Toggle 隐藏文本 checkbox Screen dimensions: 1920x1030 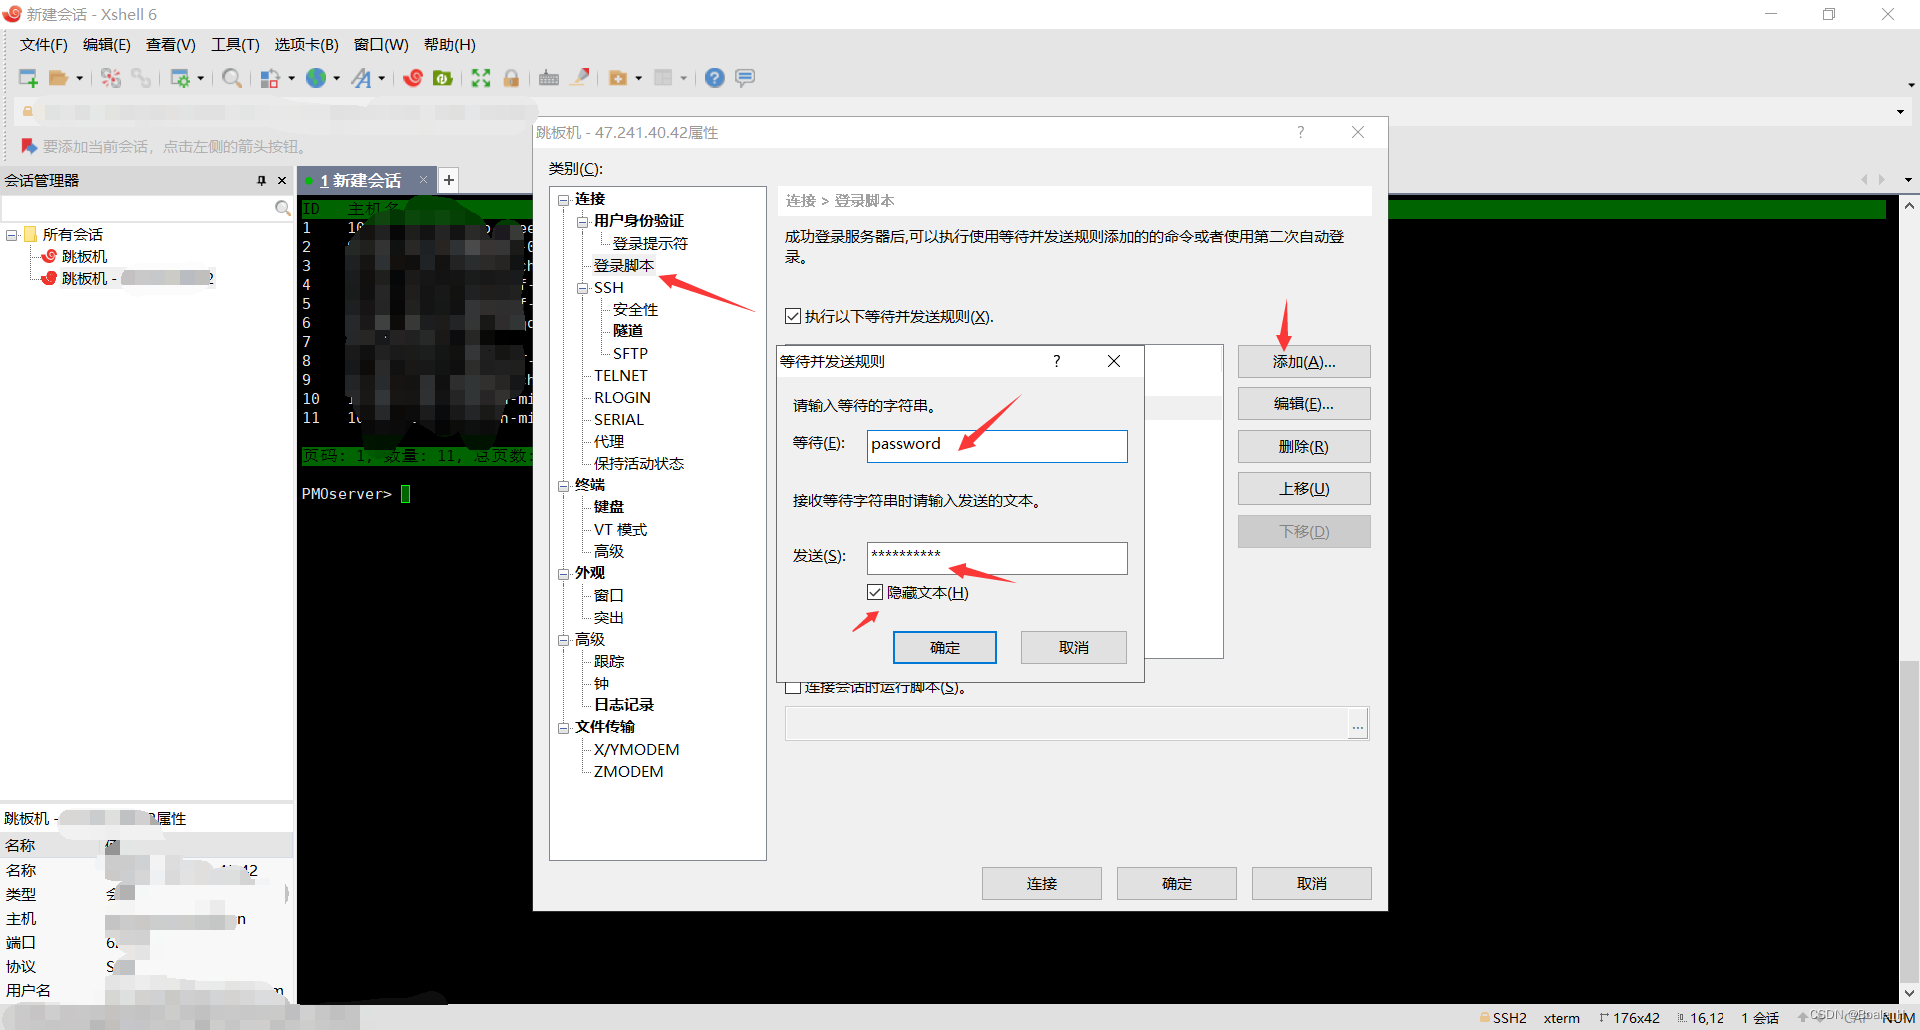875,592
